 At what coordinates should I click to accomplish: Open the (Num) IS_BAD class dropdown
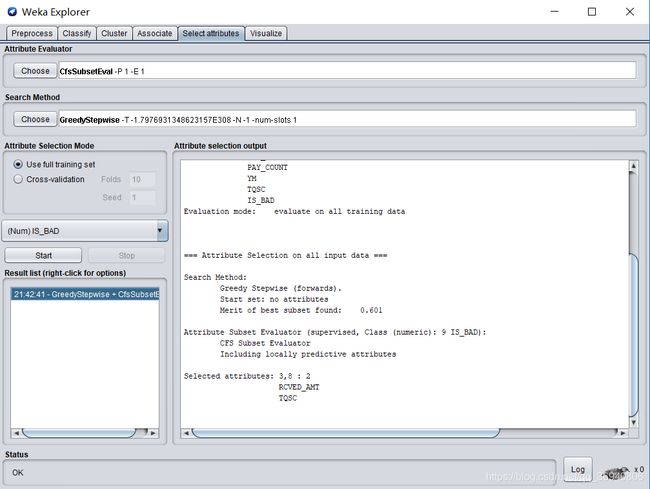coord(85,231)
